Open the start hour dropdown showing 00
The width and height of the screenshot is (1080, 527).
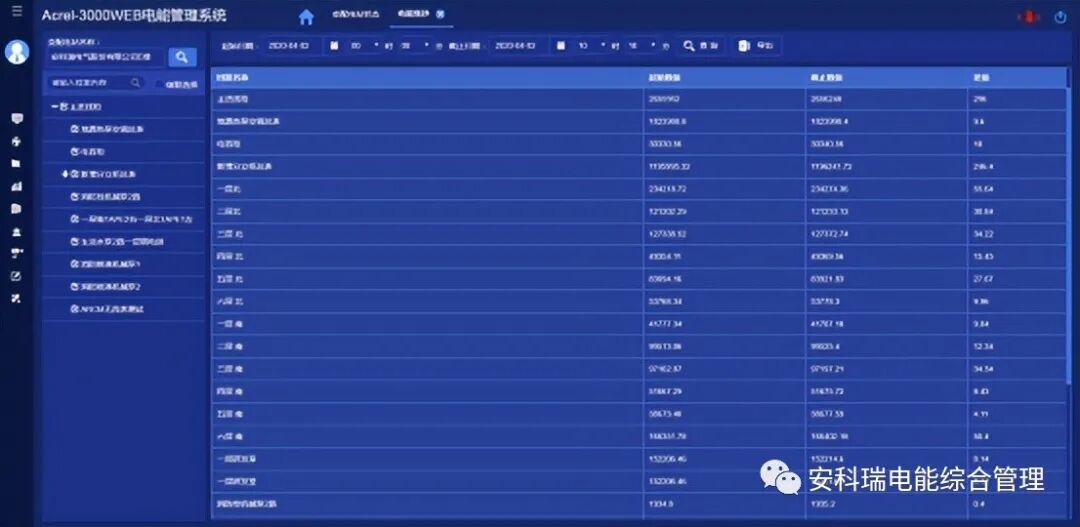tap(365, 45)
